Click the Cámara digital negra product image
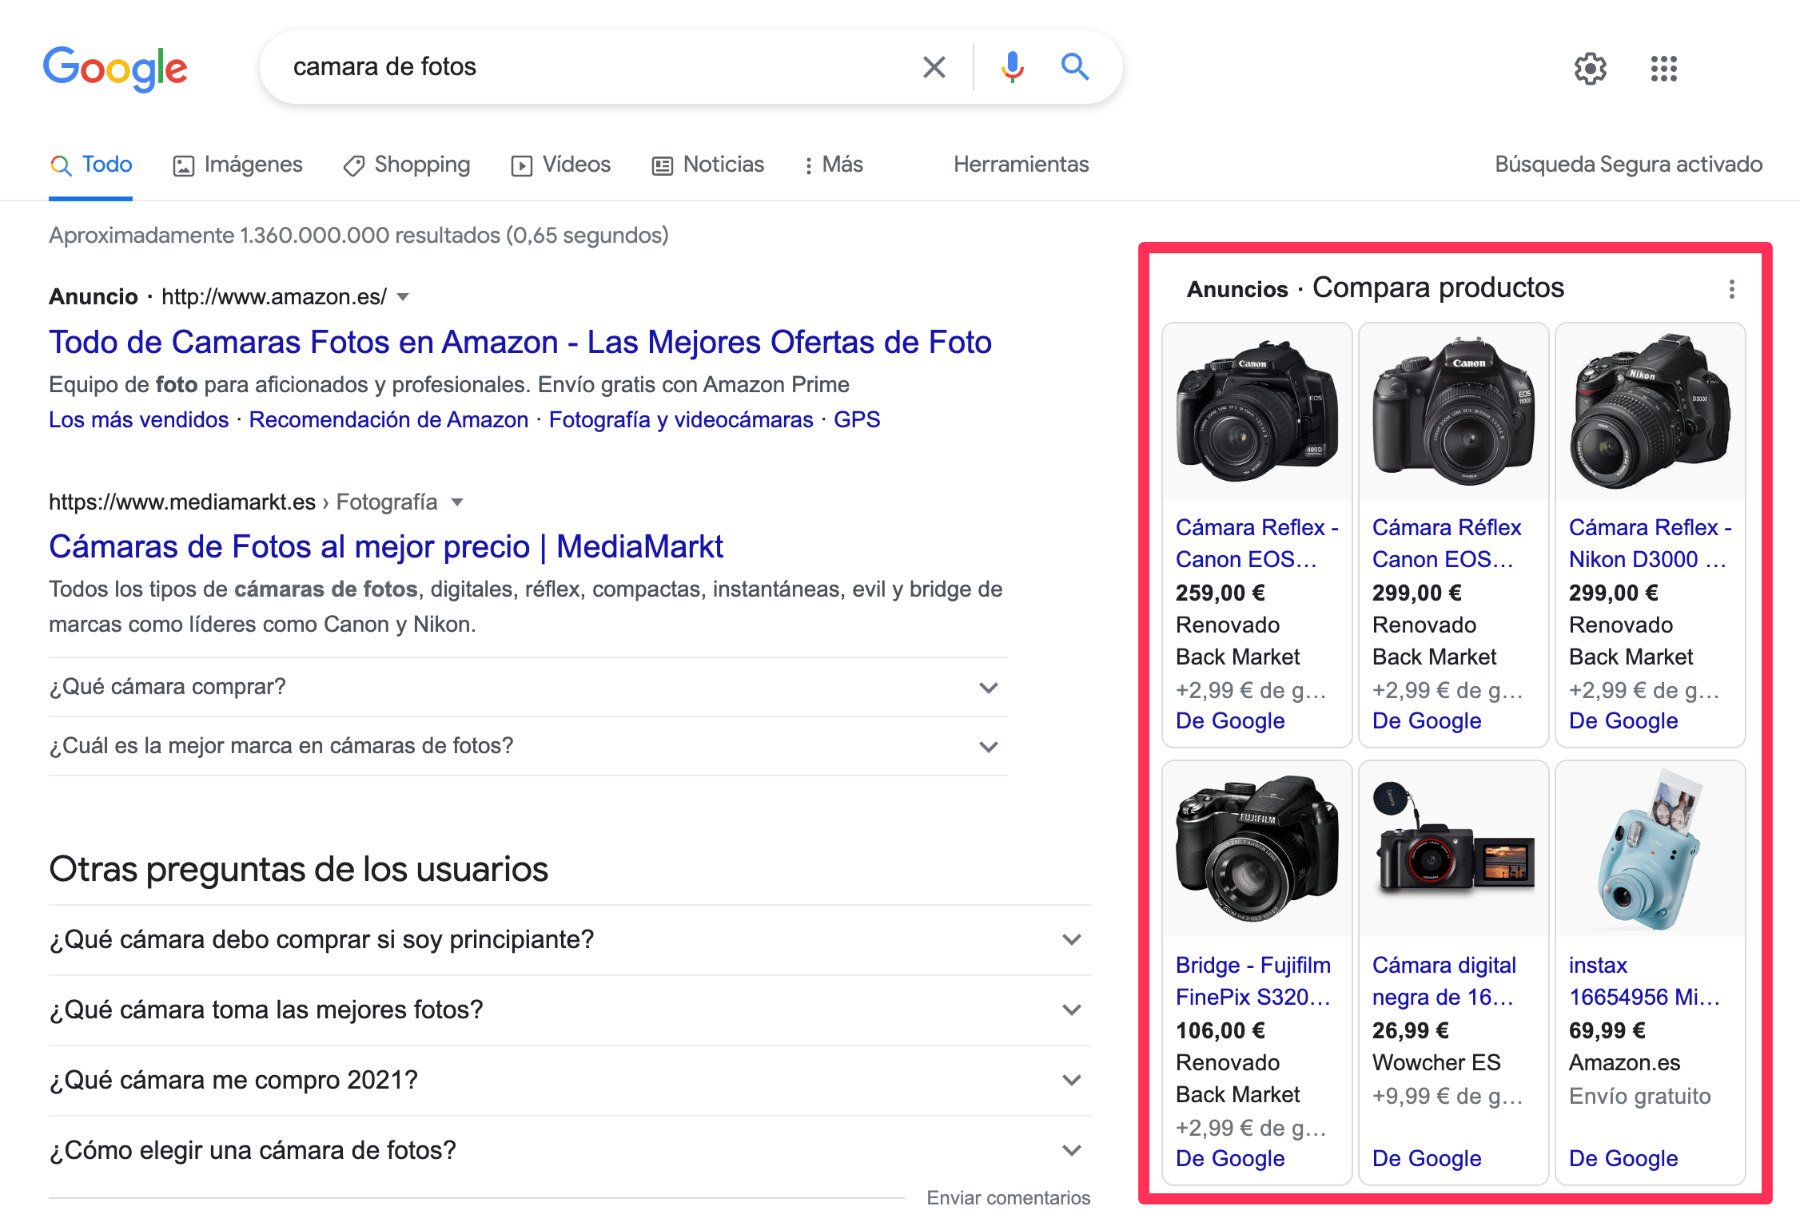The height and width of the screenshot is (1230, 1800). coord(1453,849)
